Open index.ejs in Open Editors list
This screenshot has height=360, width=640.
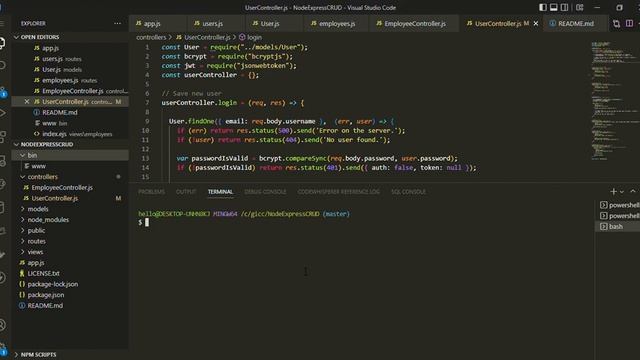[70, 134]
